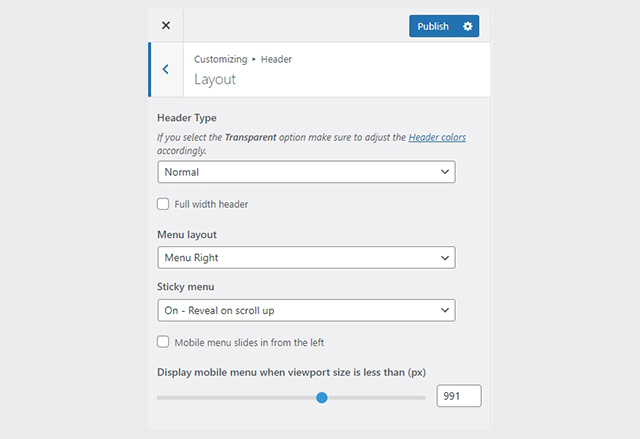Viewport: 640px width, 439px height.
Task: Click the chevron arrow on Sticky menu select
Action: click(445, 310)
